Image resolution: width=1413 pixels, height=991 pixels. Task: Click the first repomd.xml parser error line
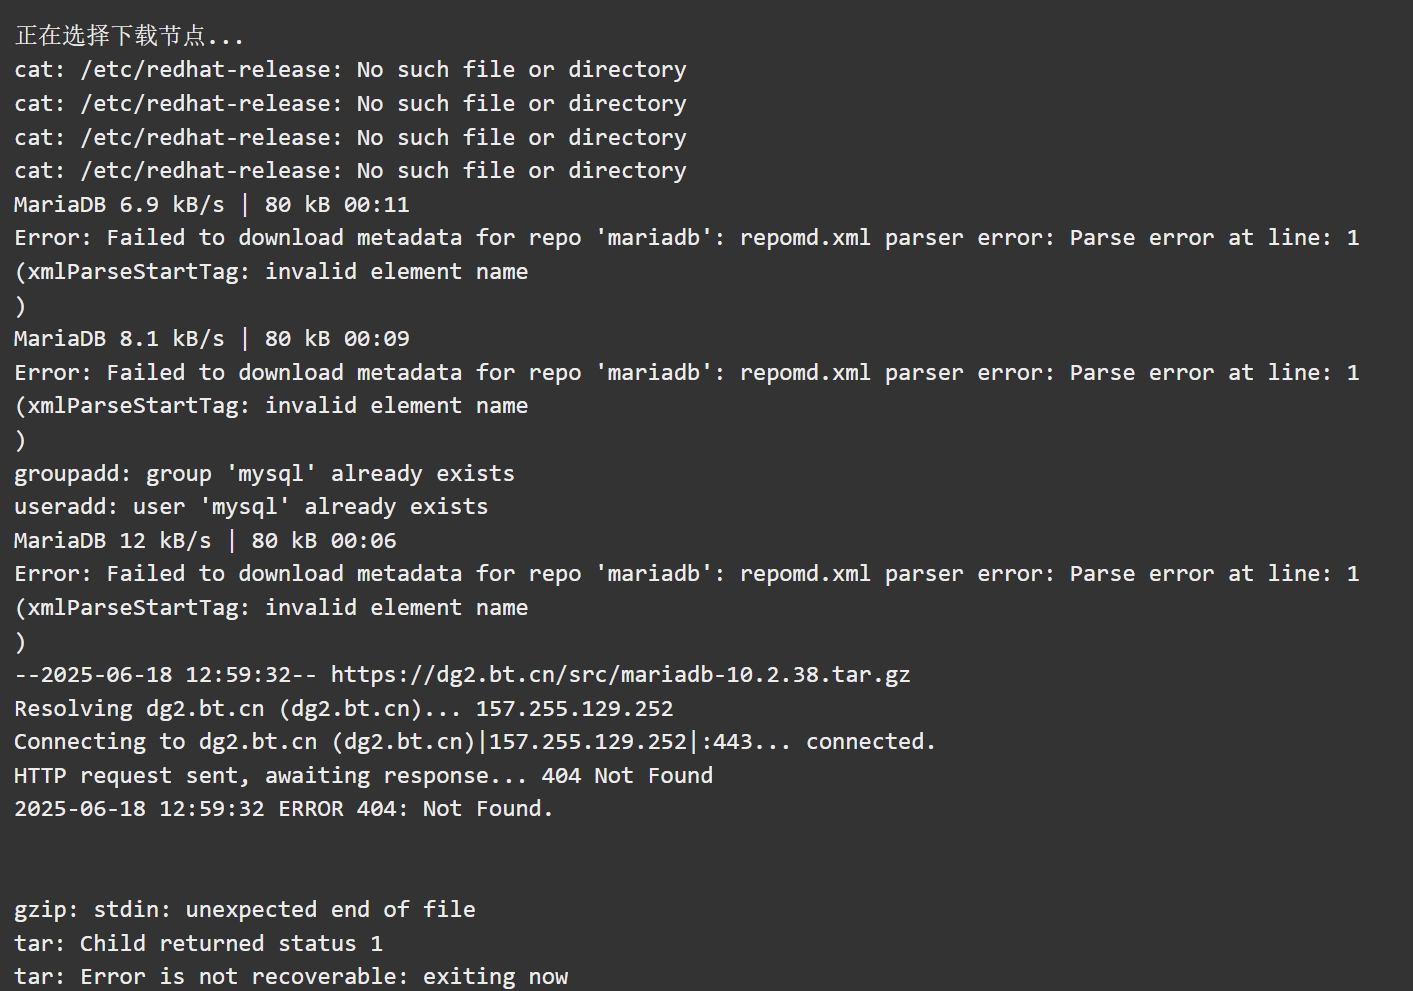pos(687,238)
